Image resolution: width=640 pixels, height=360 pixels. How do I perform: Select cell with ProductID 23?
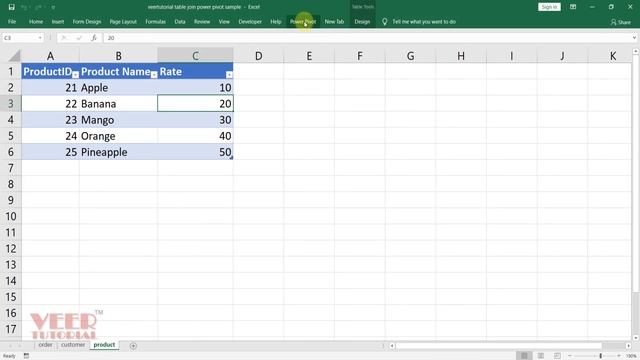point(50,120)
